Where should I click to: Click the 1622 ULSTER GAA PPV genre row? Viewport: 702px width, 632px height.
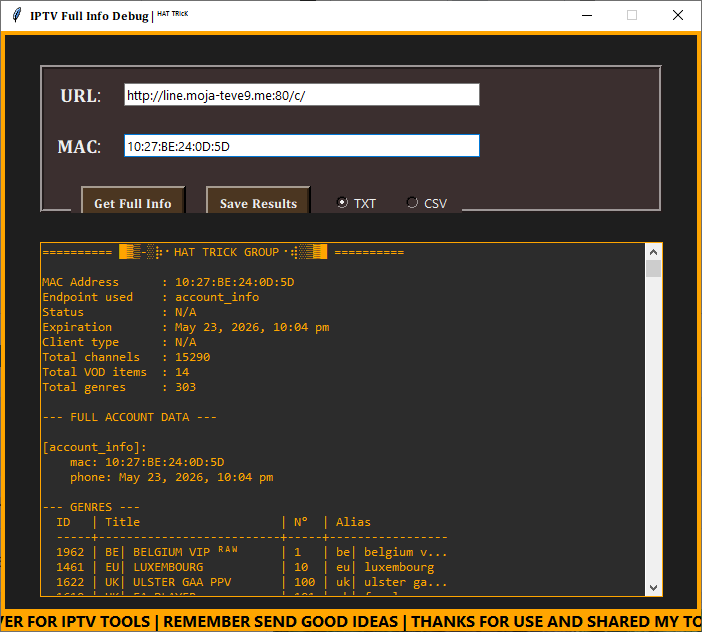(252, 582)
